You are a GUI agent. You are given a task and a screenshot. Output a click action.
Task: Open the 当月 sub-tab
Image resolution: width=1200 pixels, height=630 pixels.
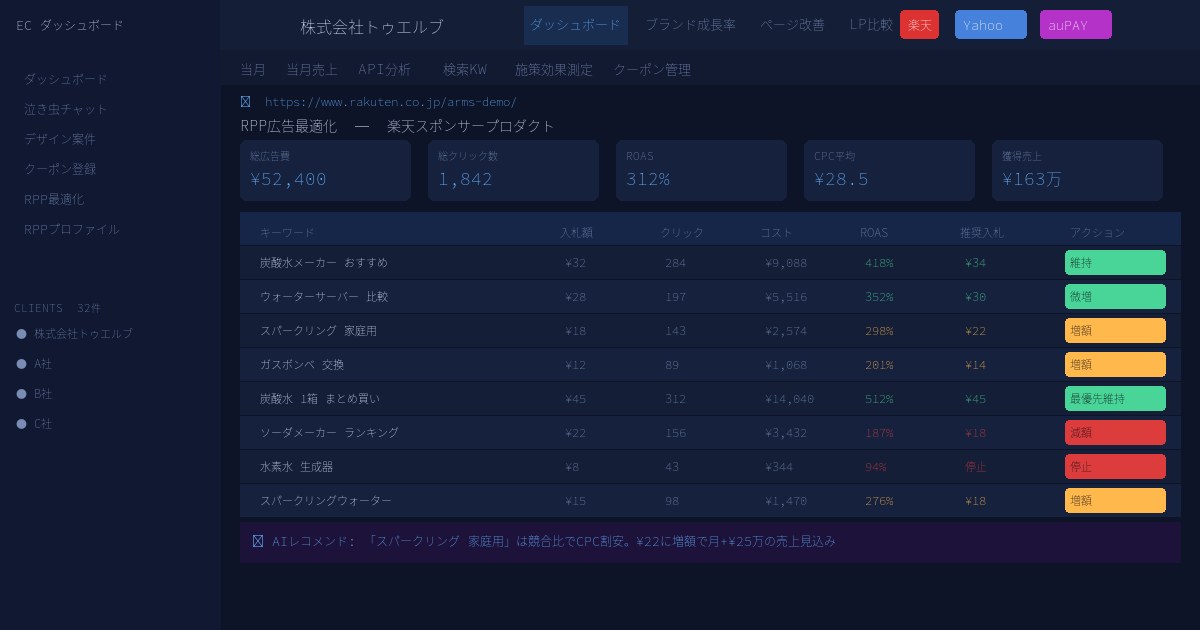[253, 70]
